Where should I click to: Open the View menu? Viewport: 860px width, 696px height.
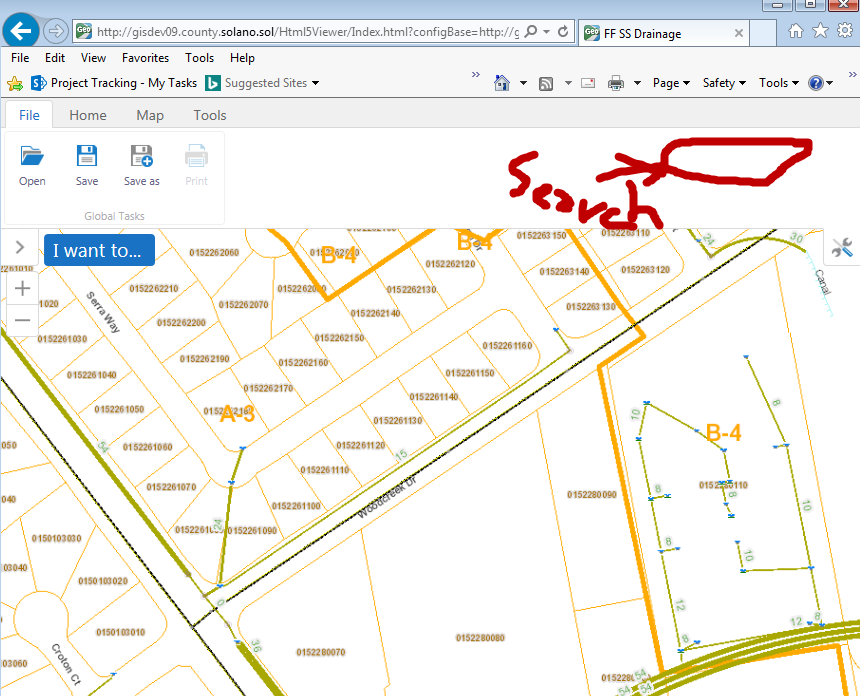93,58
